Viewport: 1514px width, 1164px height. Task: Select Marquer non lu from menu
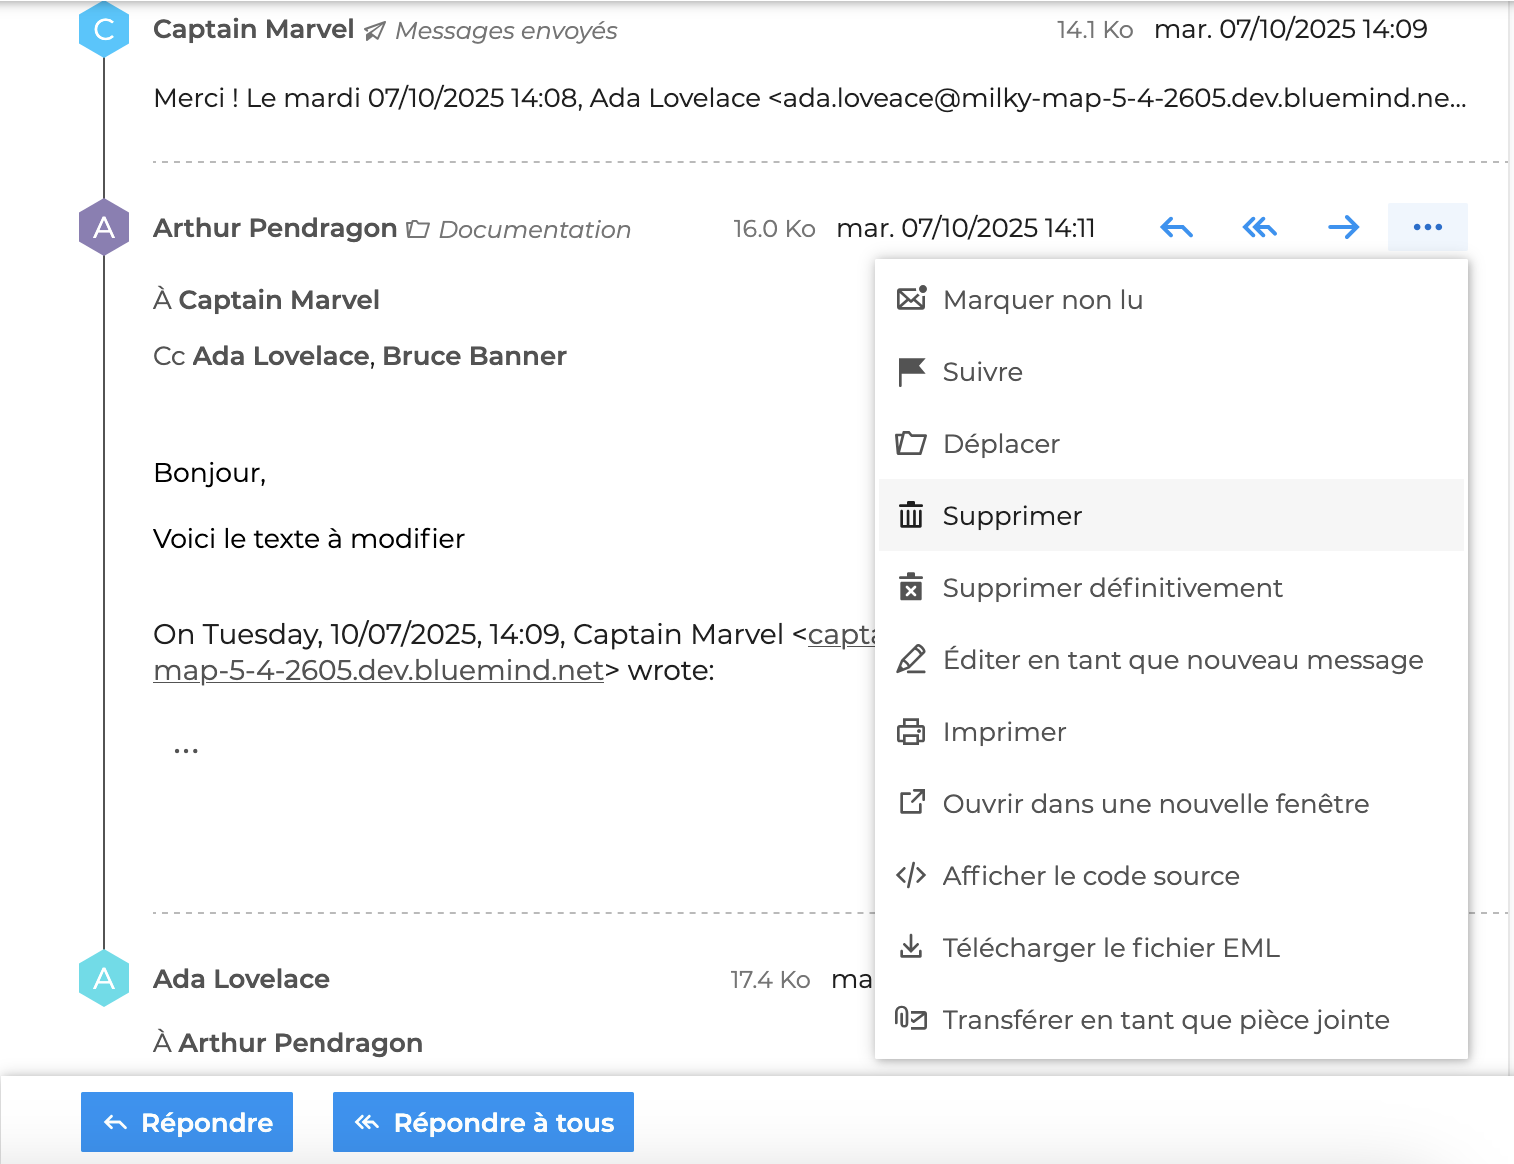pos(1042,300)
